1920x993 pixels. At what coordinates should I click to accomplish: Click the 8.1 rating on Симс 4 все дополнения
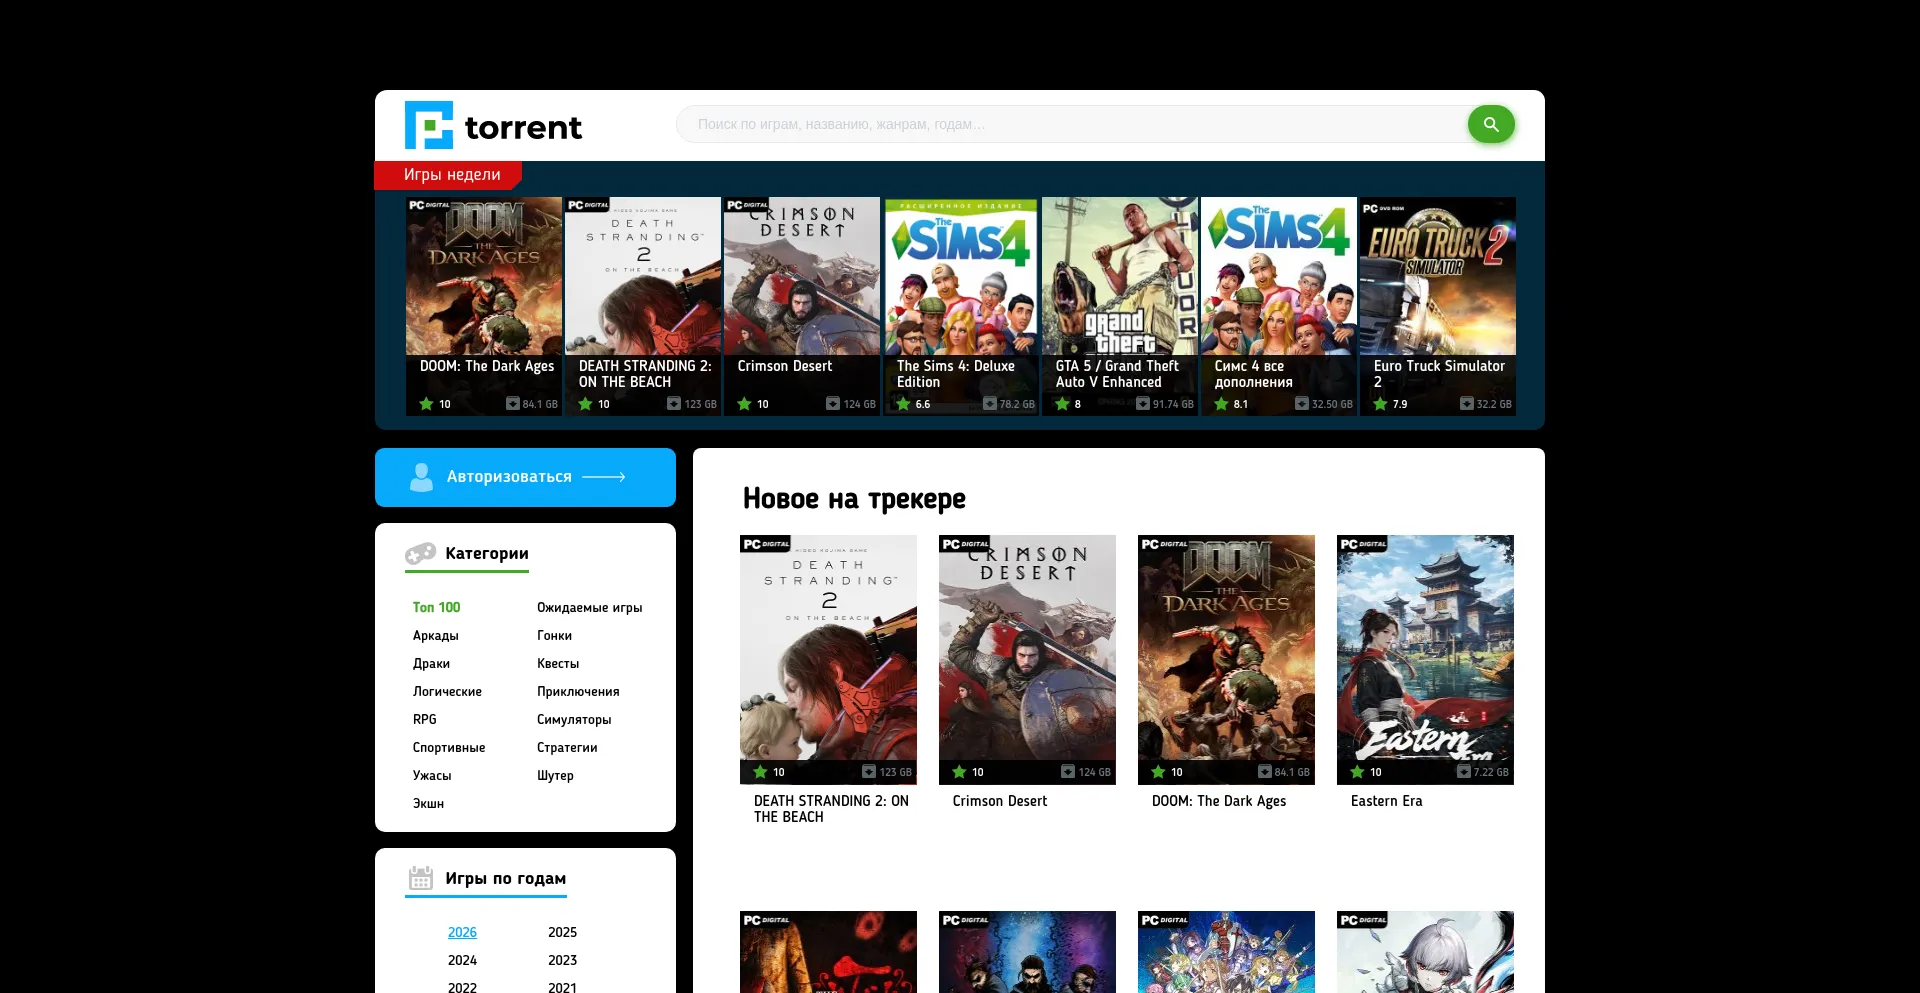[x=1240, y=404]
